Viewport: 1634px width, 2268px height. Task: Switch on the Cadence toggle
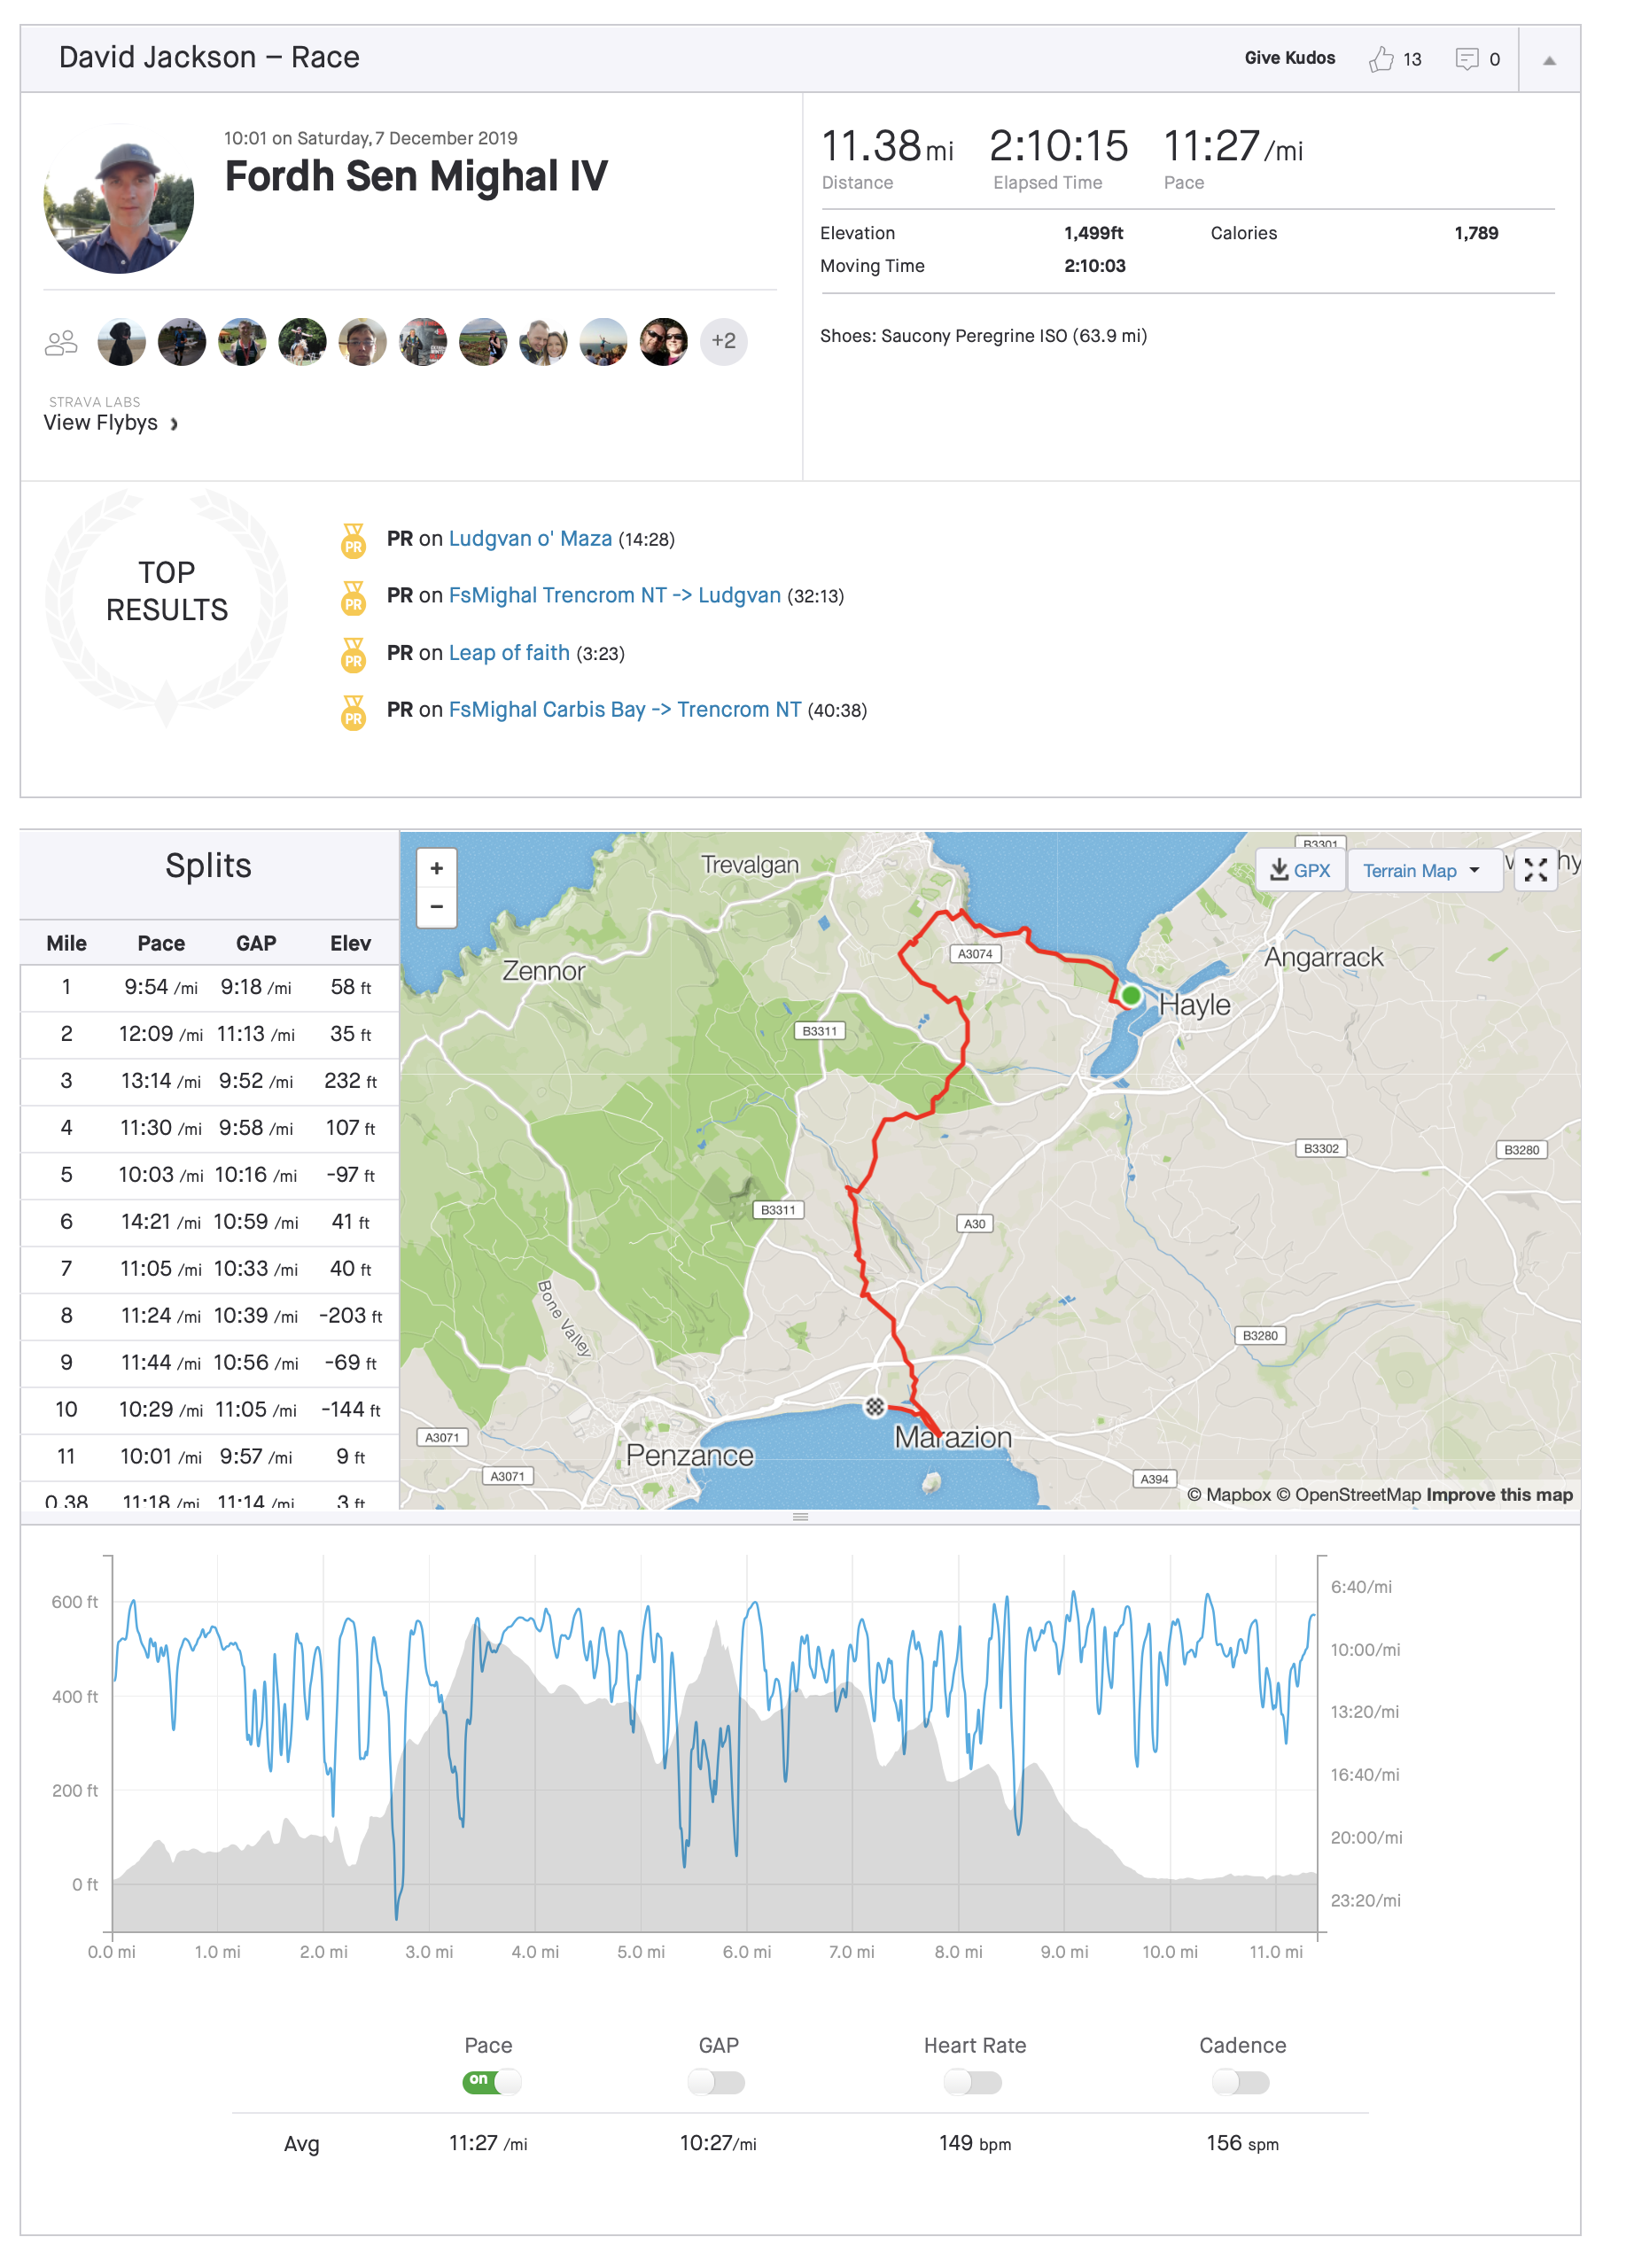[1240, 2082]
